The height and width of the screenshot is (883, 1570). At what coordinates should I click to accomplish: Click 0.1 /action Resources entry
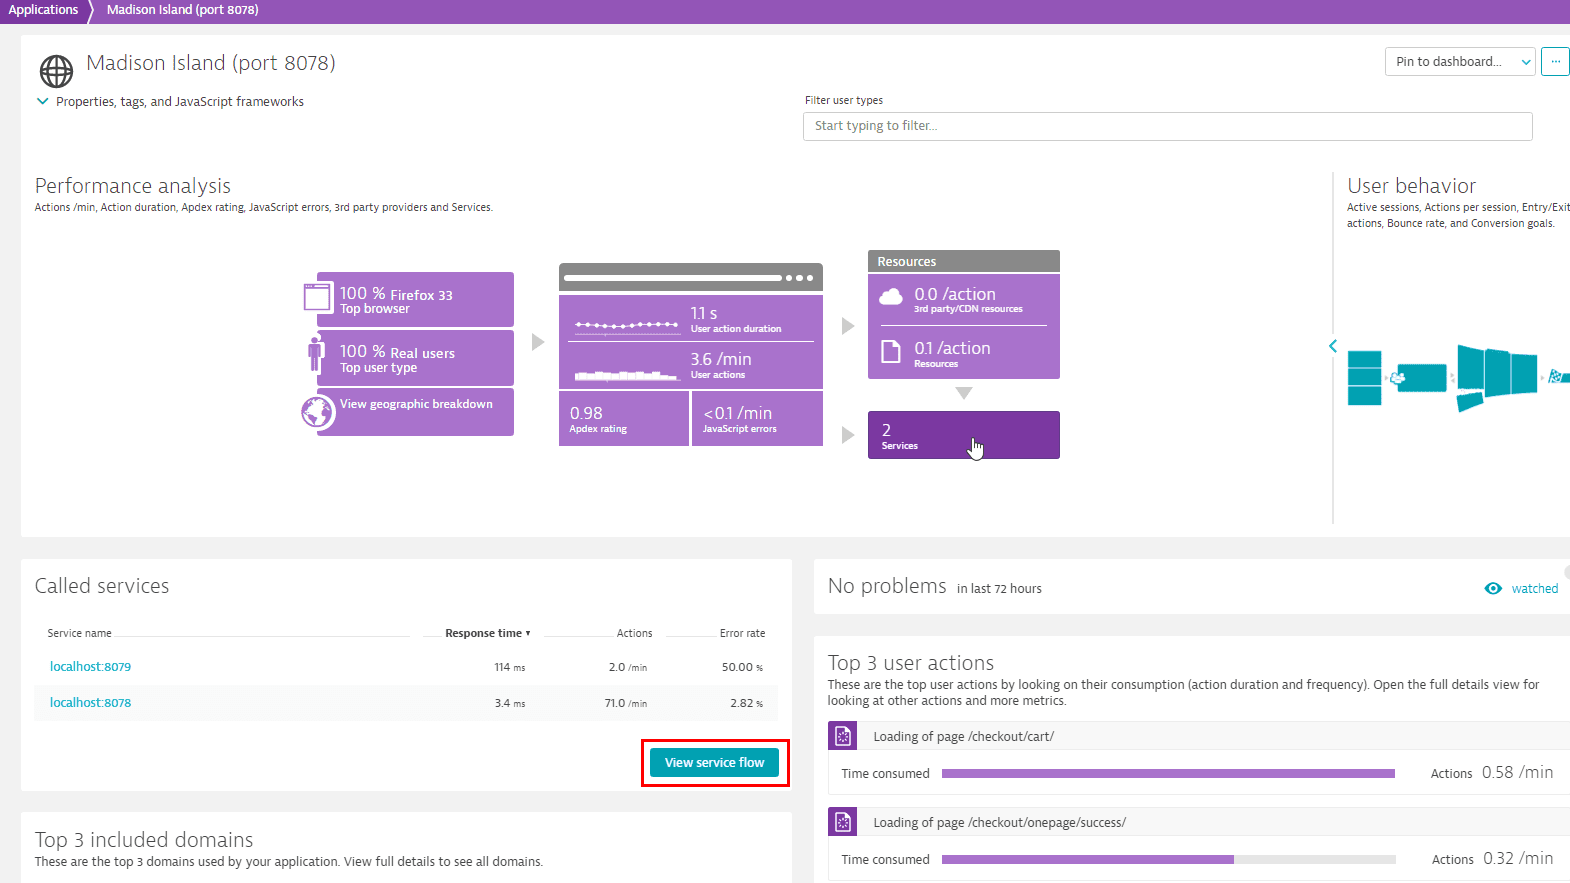coord(963,353)
